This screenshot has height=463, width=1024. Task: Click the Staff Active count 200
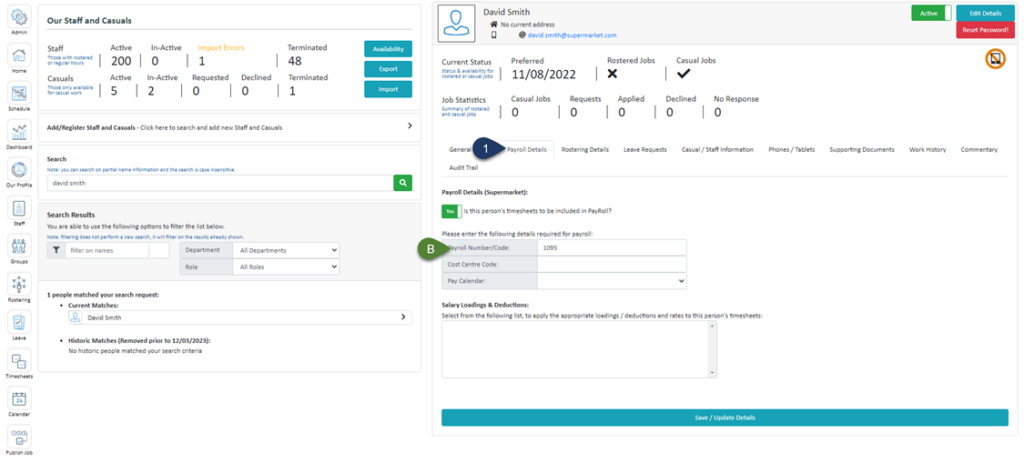tap(121, 61)
